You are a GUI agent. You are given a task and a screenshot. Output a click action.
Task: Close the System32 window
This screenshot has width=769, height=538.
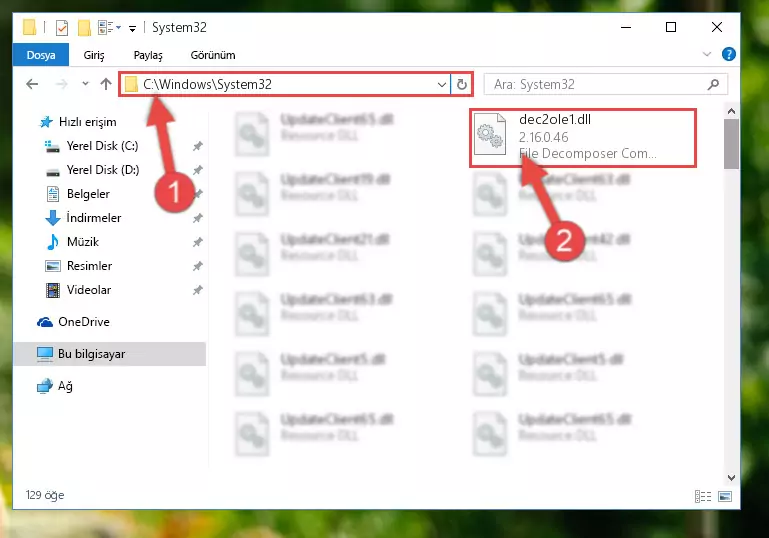[717, 27]
